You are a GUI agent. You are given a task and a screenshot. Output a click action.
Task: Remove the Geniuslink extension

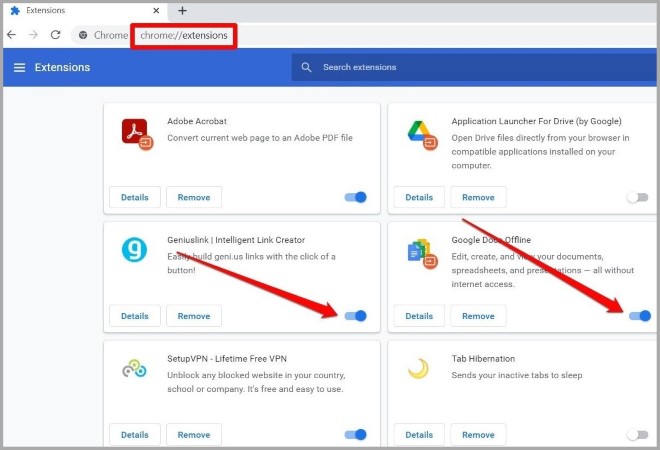(194, 316)
